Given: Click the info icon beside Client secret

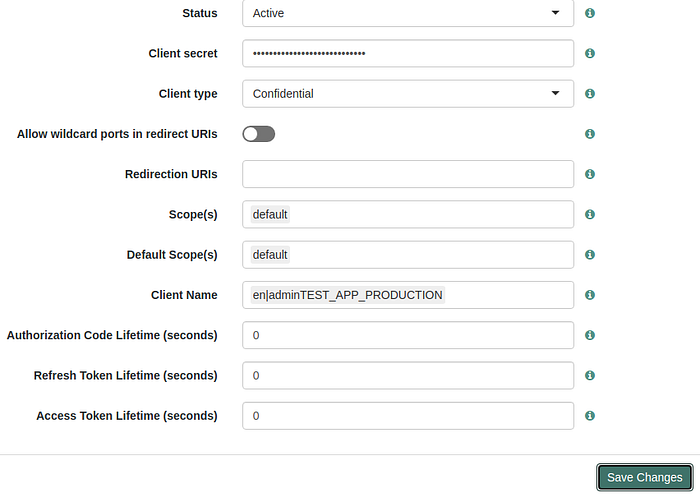Looking at the screenshot, I should tap(590, 53).
